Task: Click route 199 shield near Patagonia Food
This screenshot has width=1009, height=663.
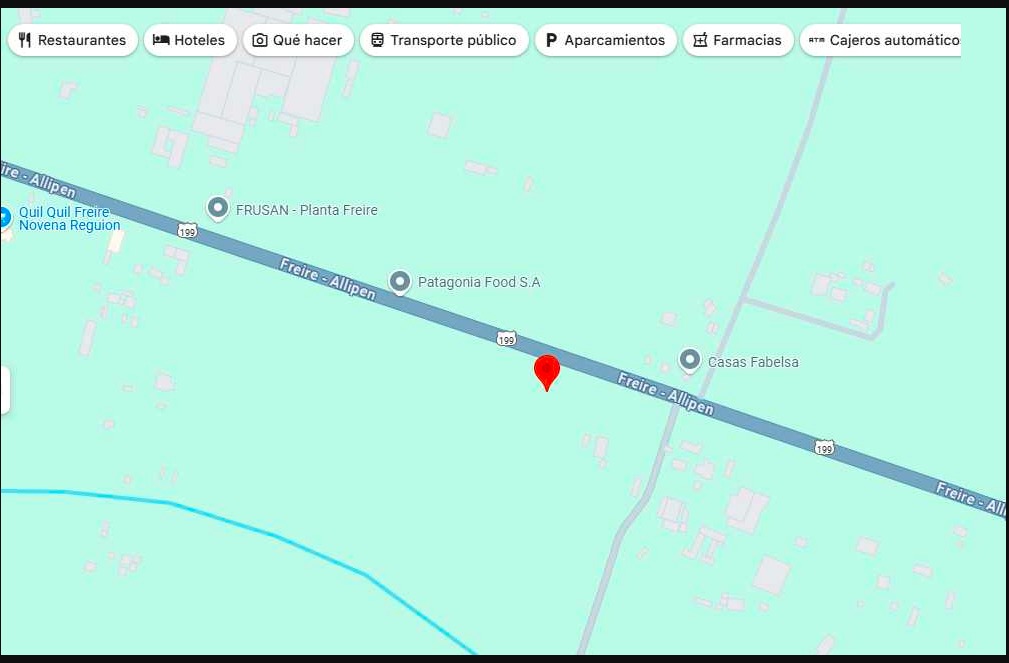Action: pyautogui.click(x=506, y=339)
